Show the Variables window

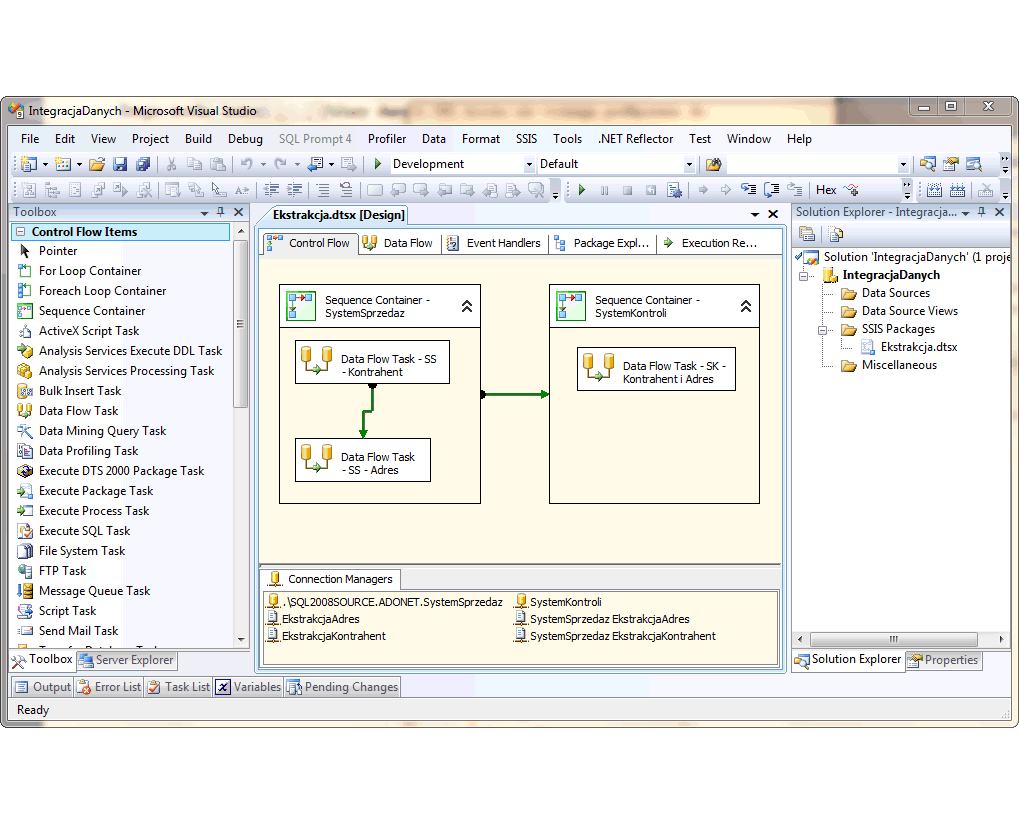[x=248, y=688]
